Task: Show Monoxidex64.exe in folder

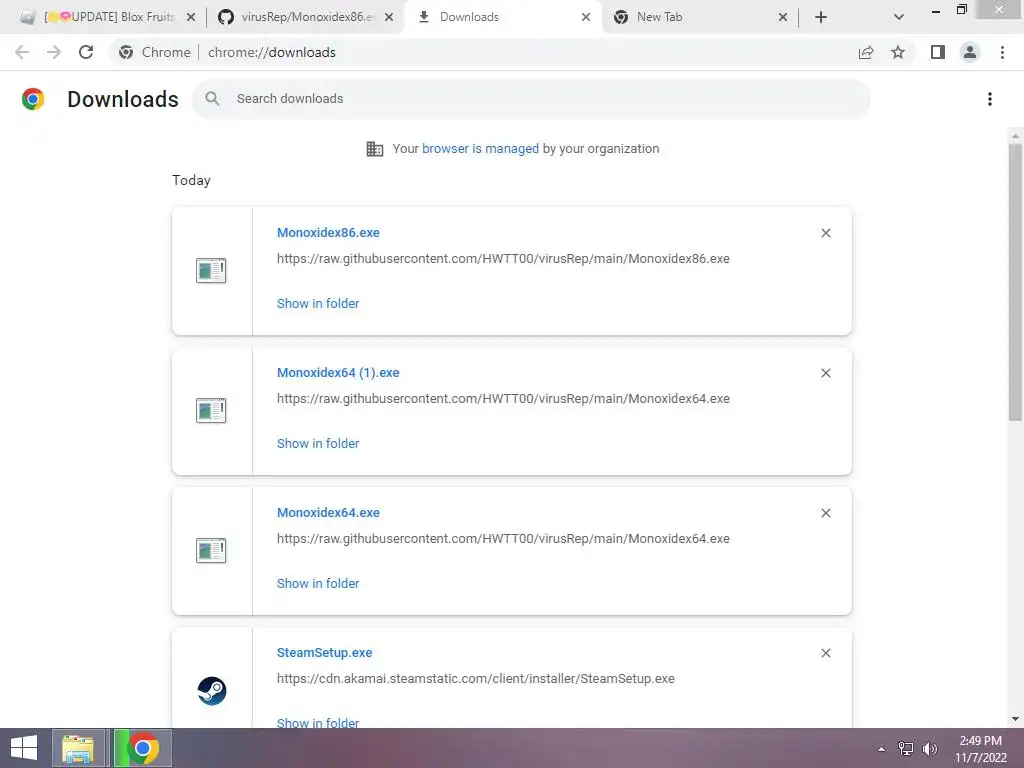Action: pyautogui.click(x=318, y=583)
